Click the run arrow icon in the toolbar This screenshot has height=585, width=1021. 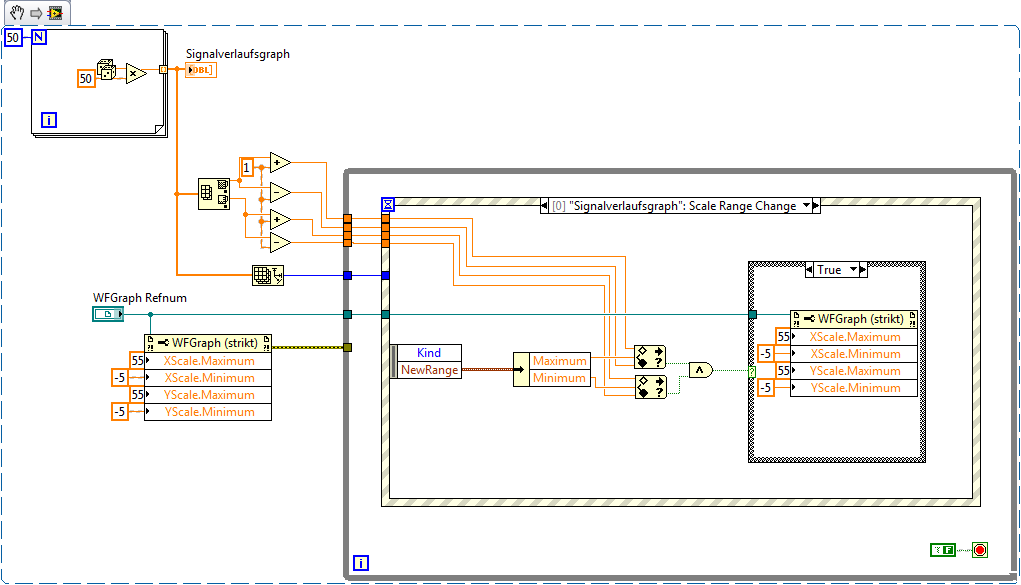pos(36,13)
